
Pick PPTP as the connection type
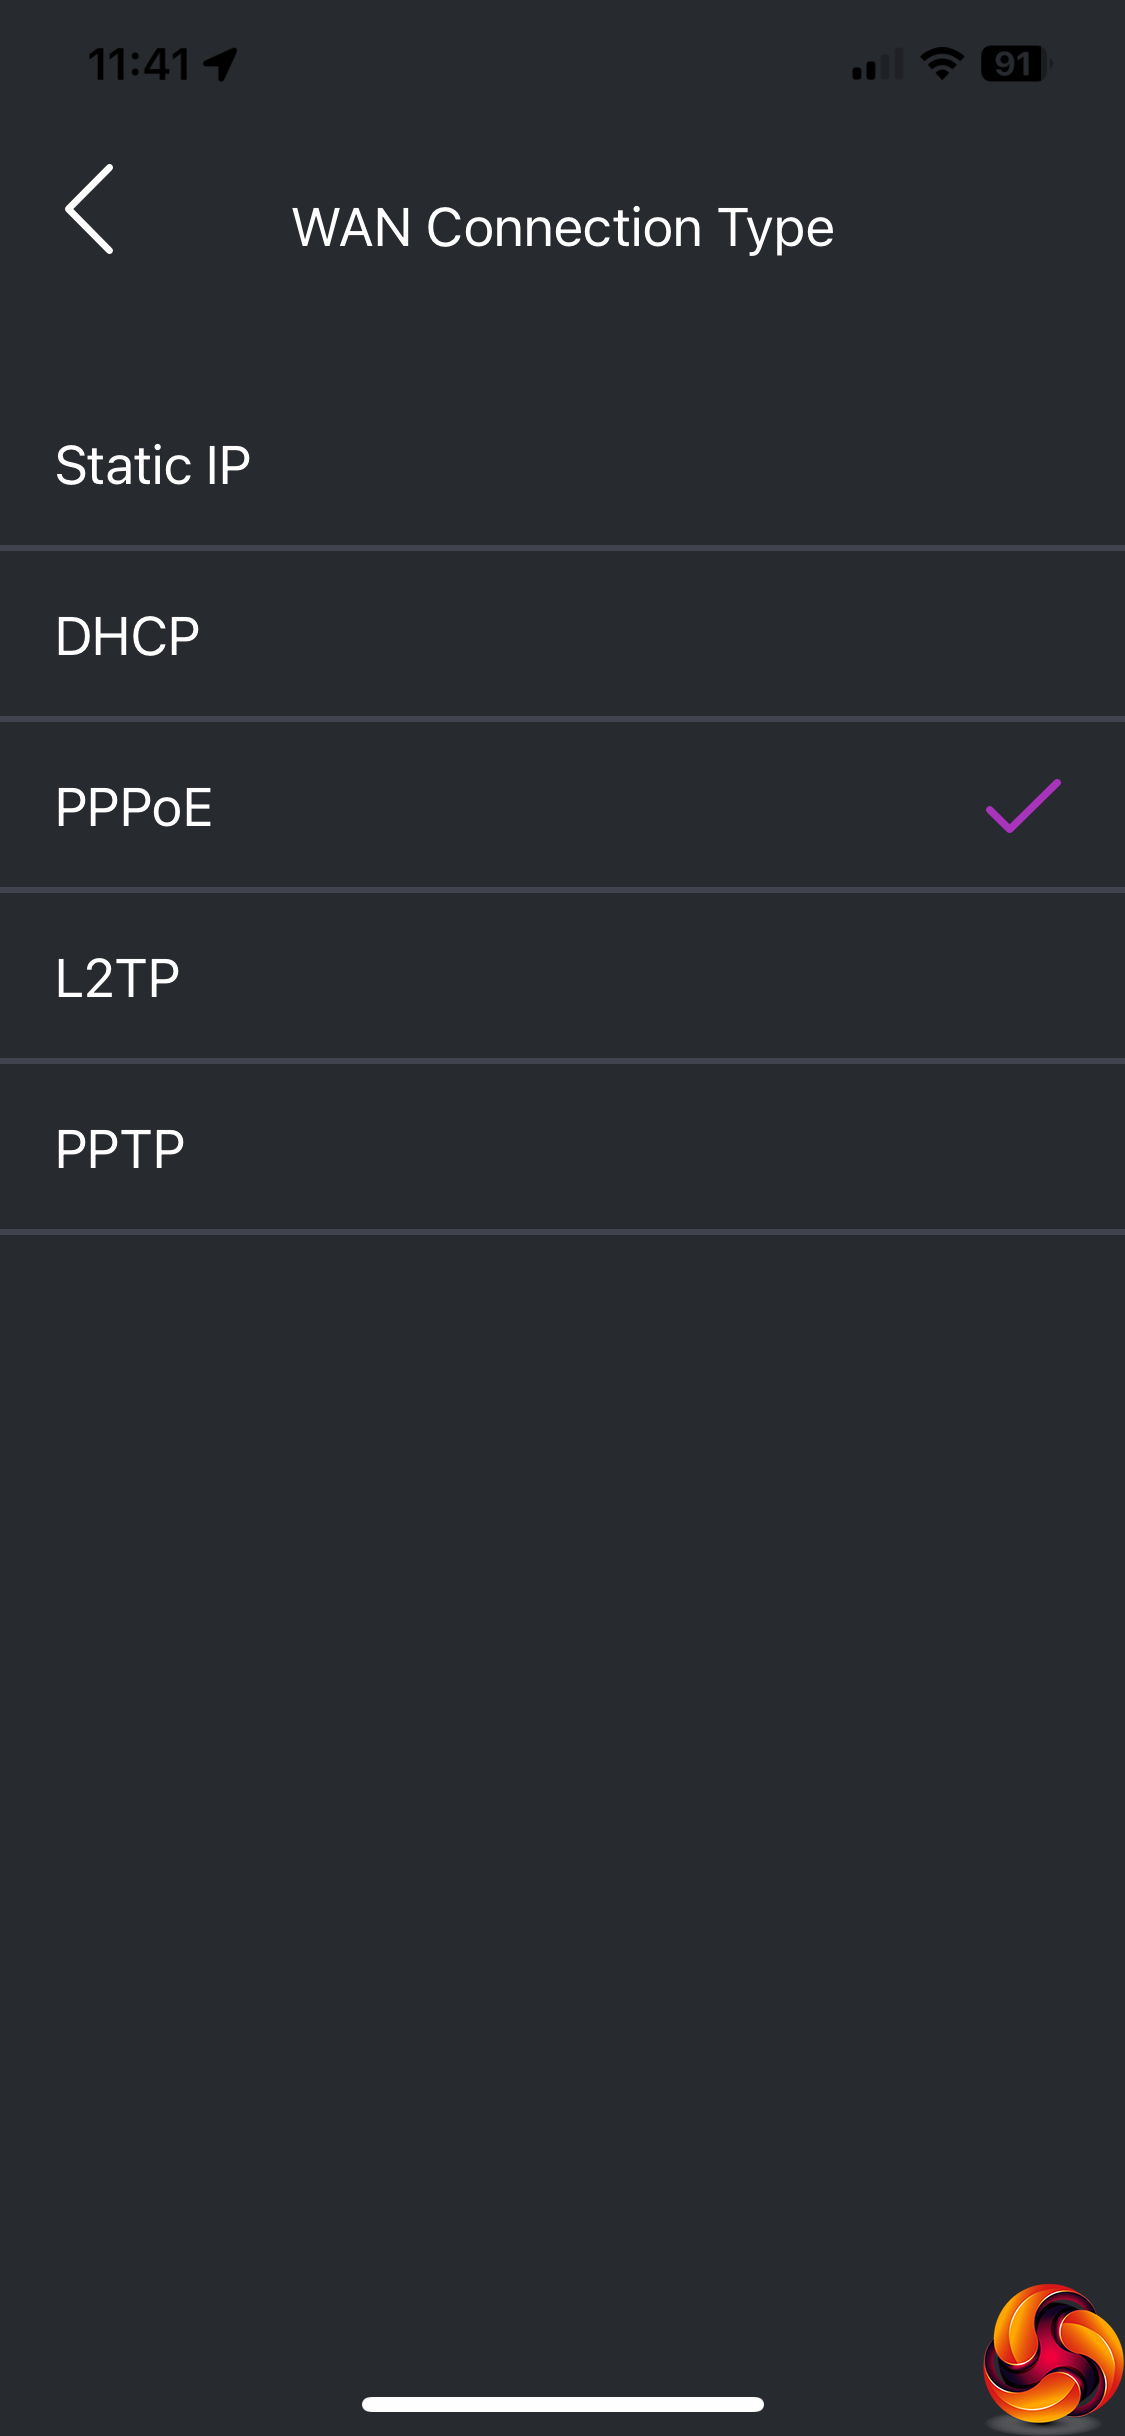(562, 1149)
